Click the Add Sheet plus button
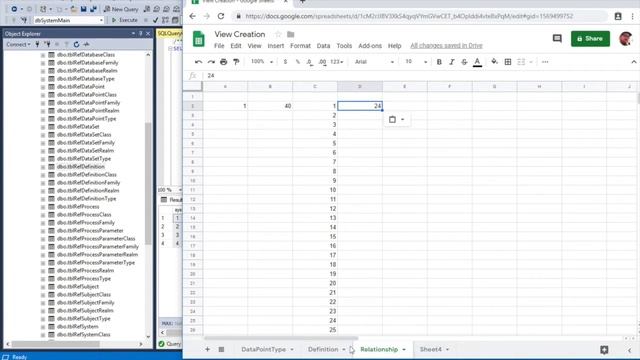This screenshot has width=640, height=360. 207,349
